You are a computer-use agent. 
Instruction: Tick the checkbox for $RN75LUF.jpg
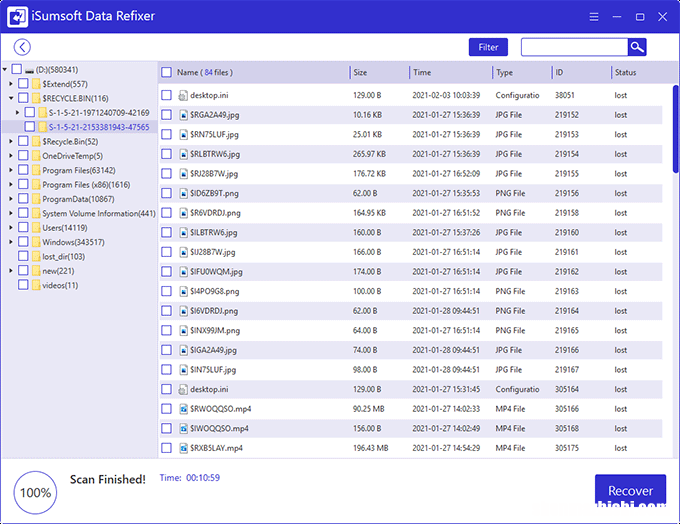click(x=167, y=134)
